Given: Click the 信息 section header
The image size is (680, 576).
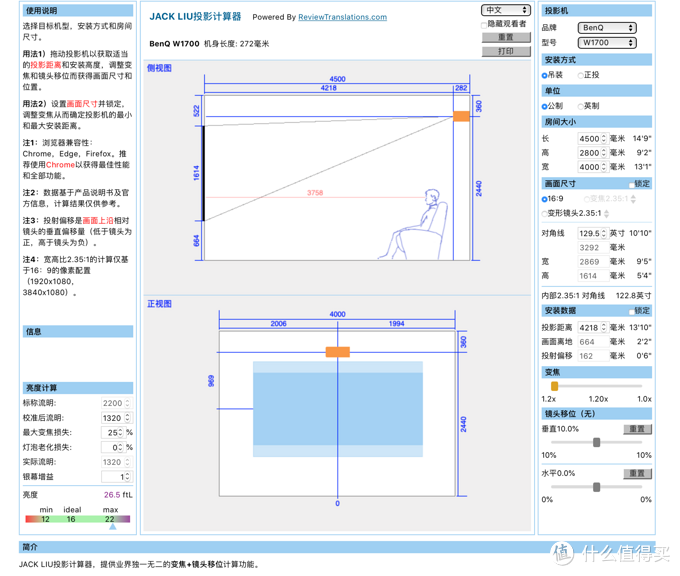Looking at the screenshot, I should 78,332.
